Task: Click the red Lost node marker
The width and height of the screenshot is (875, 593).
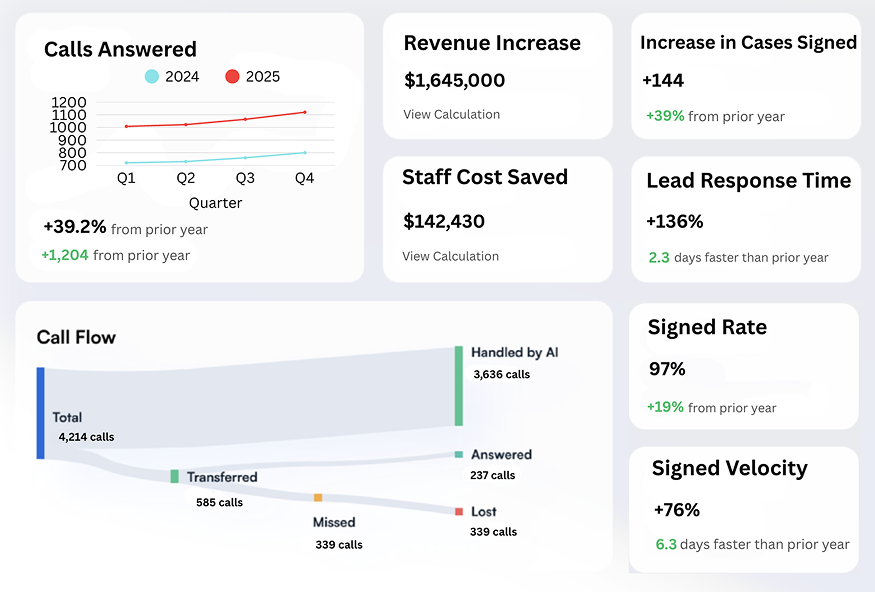Action: point(457,511)
